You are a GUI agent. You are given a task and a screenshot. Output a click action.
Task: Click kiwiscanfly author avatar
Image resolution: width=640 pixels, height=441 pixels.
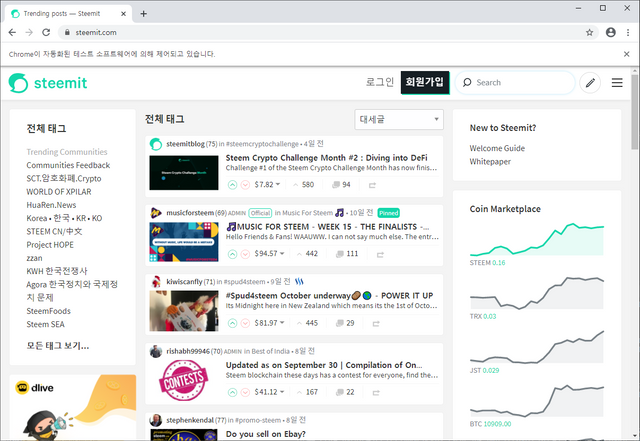(x=156, y=282)
